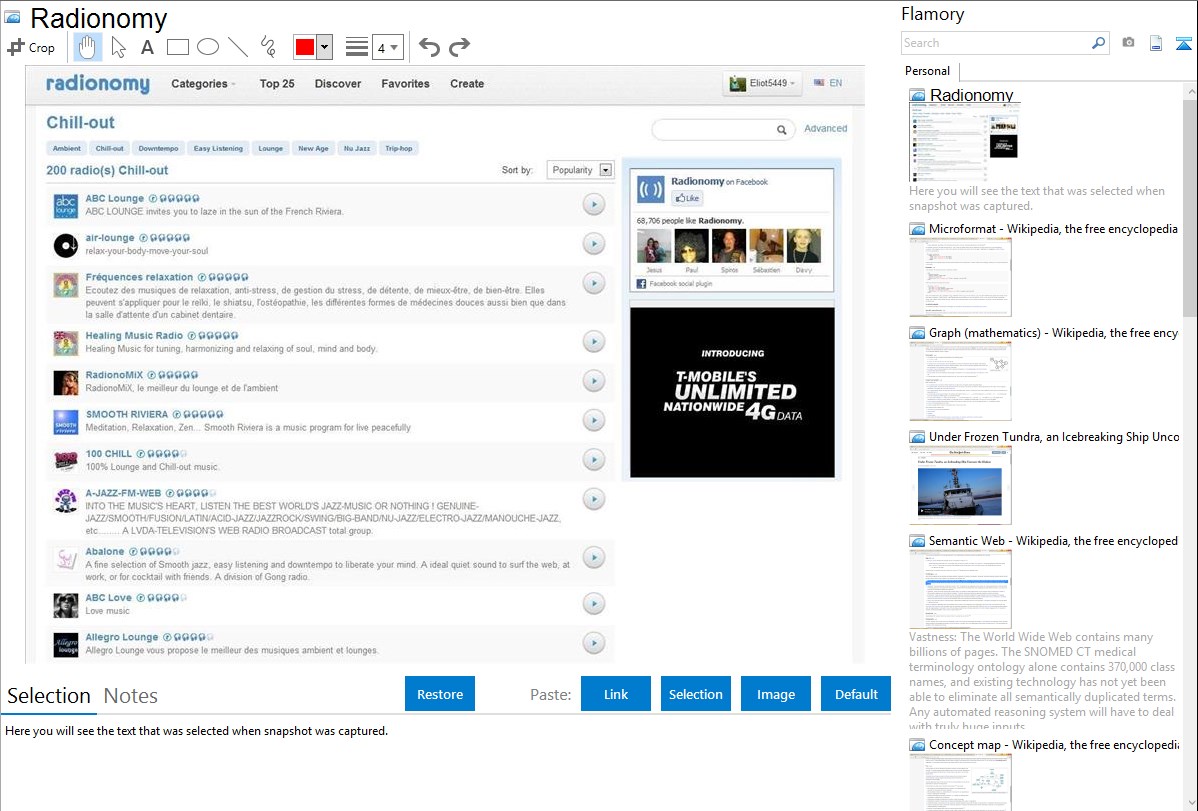This screenshot has height=811, width=1198.
Task: Filter by the Easy Listening tag
Action: click(218, 148)
